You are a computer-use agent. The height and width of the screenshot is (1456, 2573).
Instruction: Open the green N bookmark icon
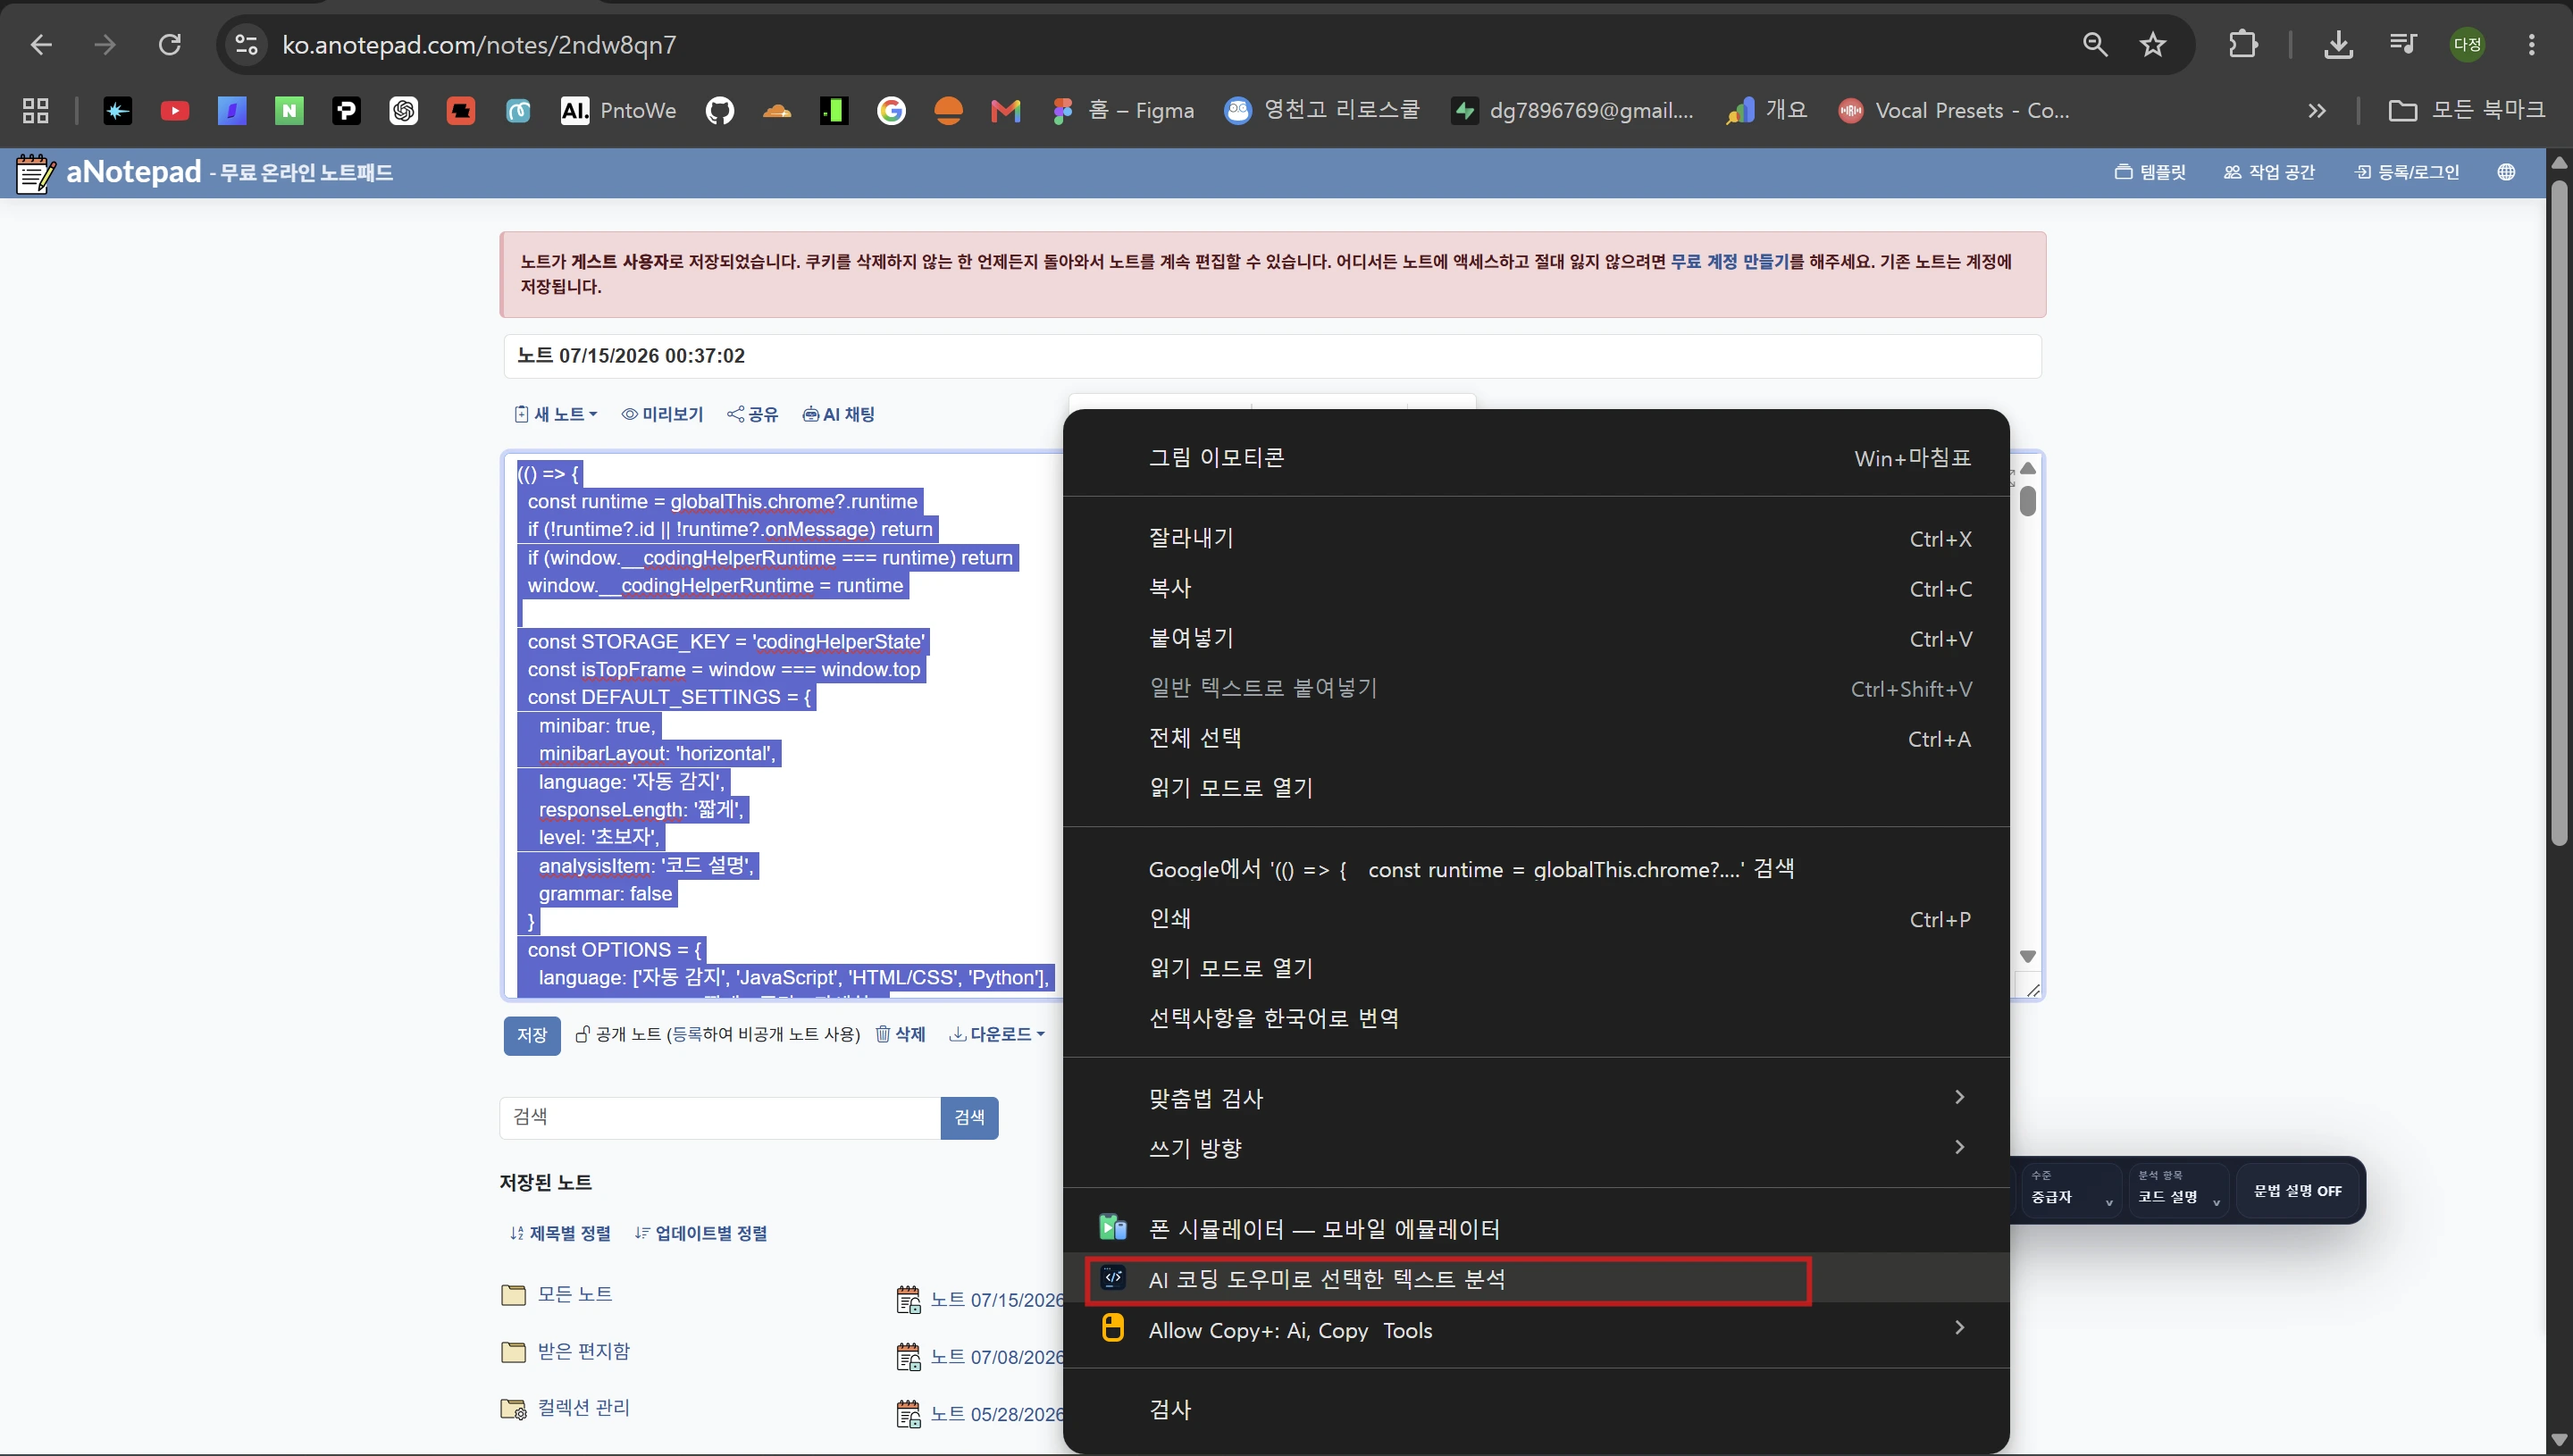pos(289,111)
